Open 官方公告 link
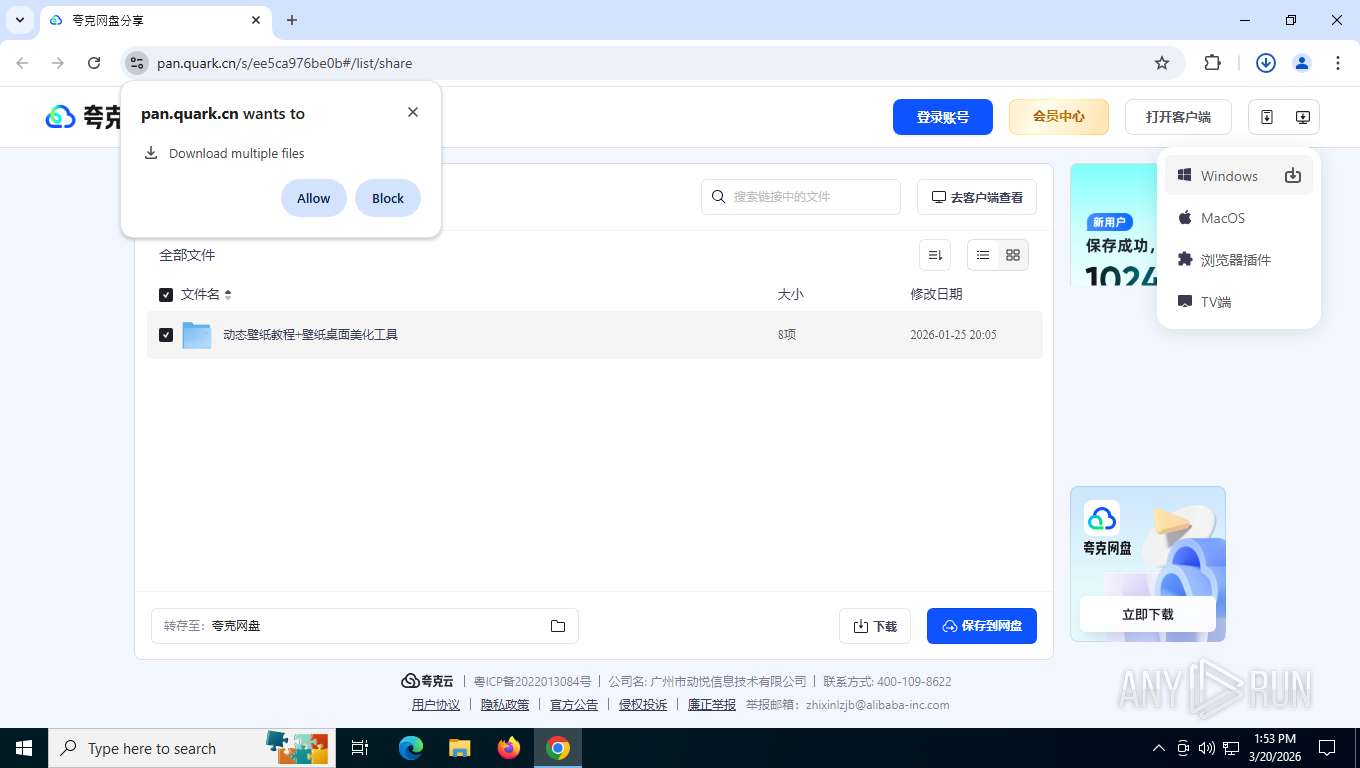1360x768 pixels. pos(574,705)
